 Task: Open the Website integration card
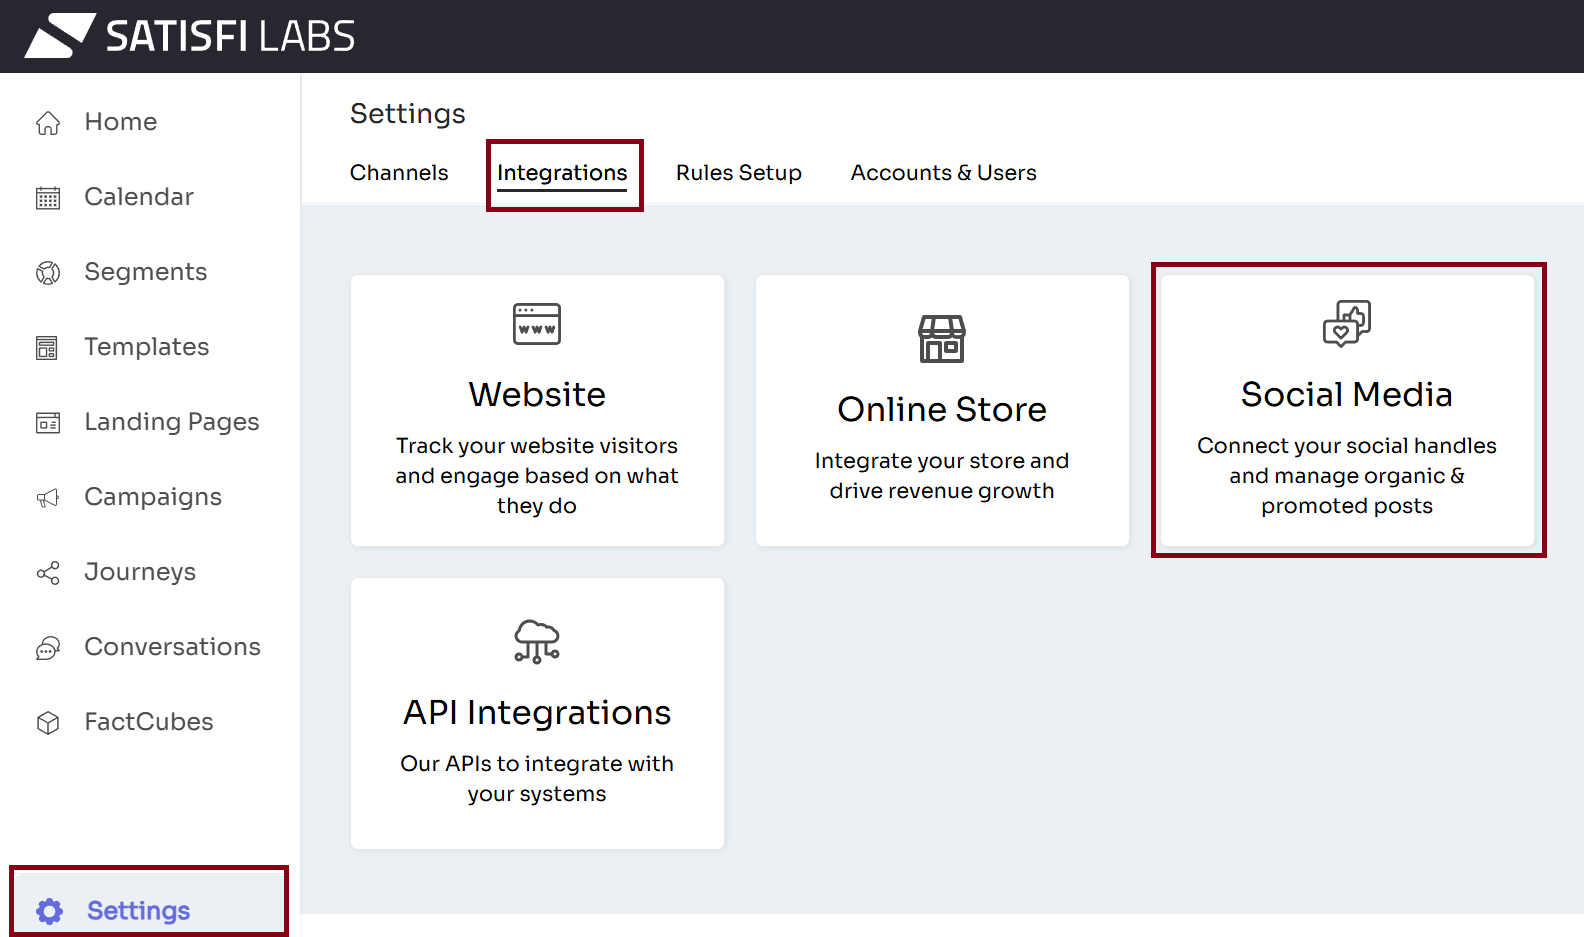pyautogui.click(x=537, y=411)
